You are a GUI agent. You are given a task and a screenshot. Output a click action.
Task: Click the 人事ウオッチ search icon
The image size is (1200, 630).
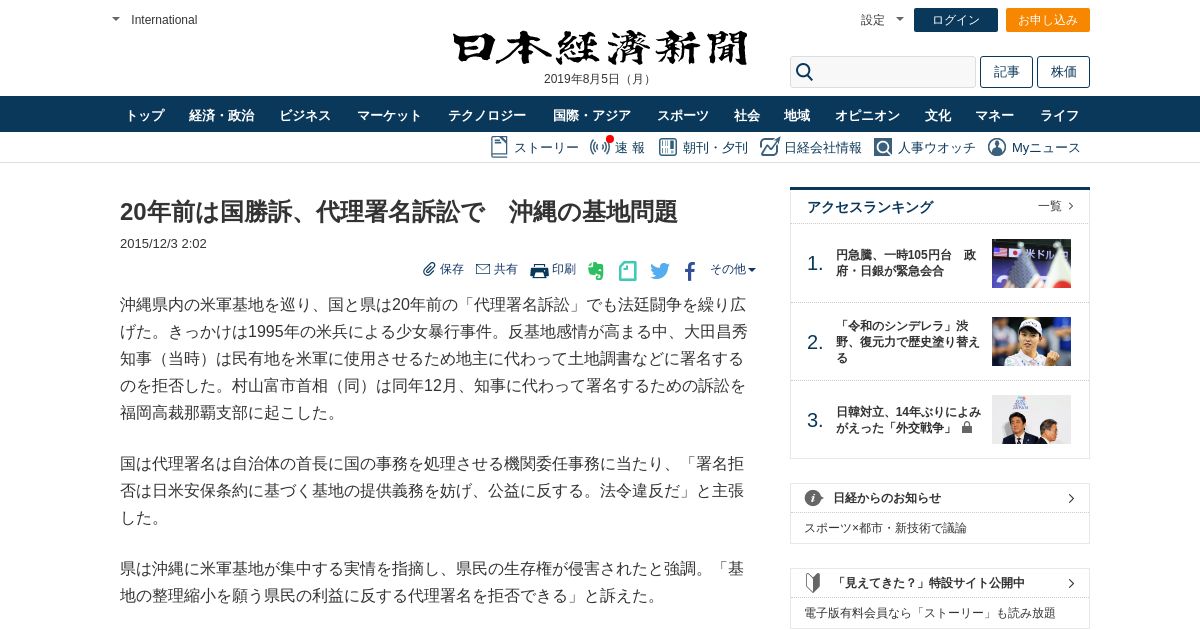(x=883, y=147)
